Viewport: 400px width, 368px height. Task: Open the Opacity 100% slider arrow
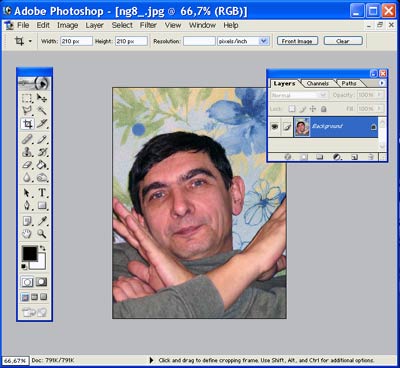click(x=379, y=95)
